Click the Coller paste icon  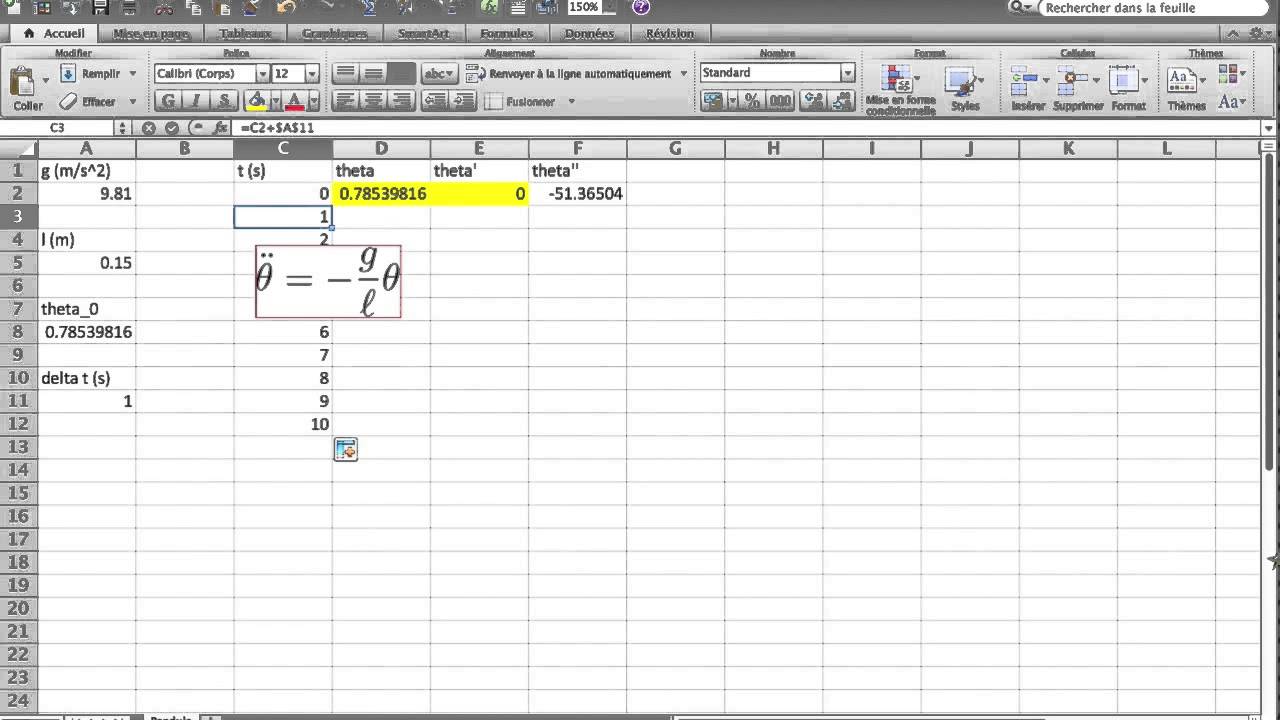(x=23, y=81)
